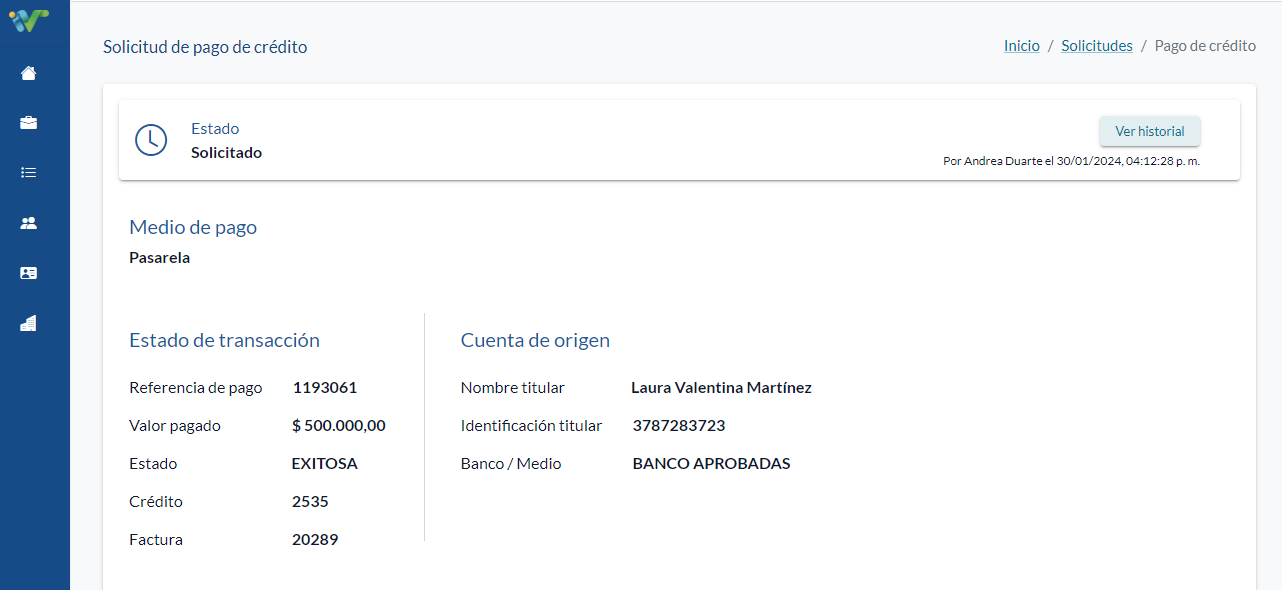
Task: Open the building icon in the sidebar
Action: click(x=28, y=323)
